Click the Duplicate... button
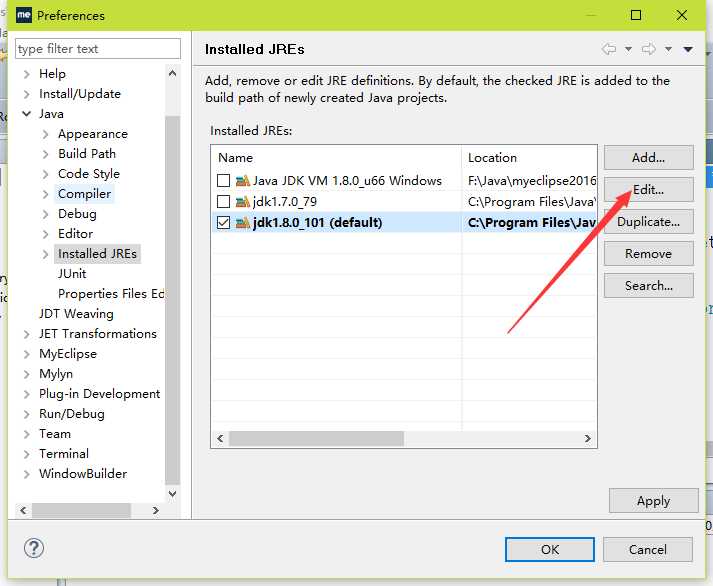 pos(648,222)
